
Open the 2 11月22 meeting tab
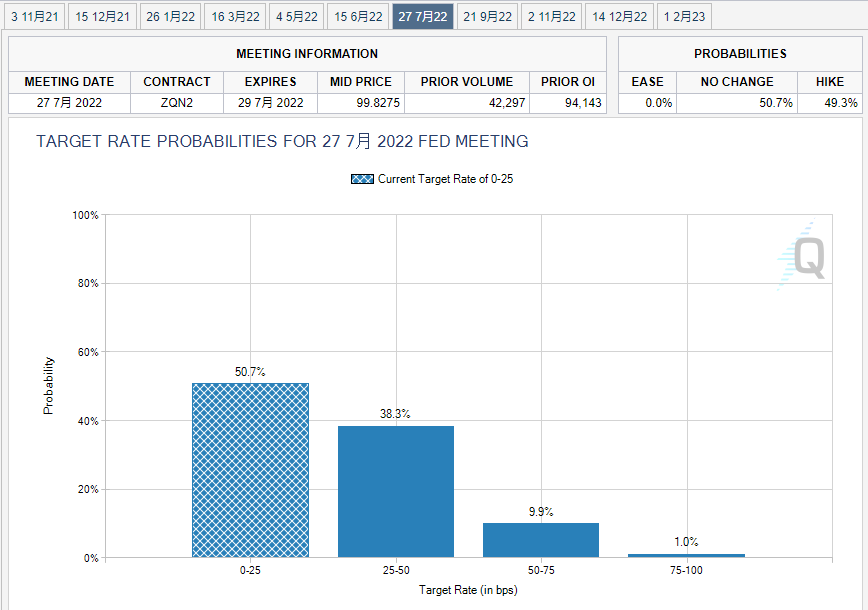(x=552, y=16)
